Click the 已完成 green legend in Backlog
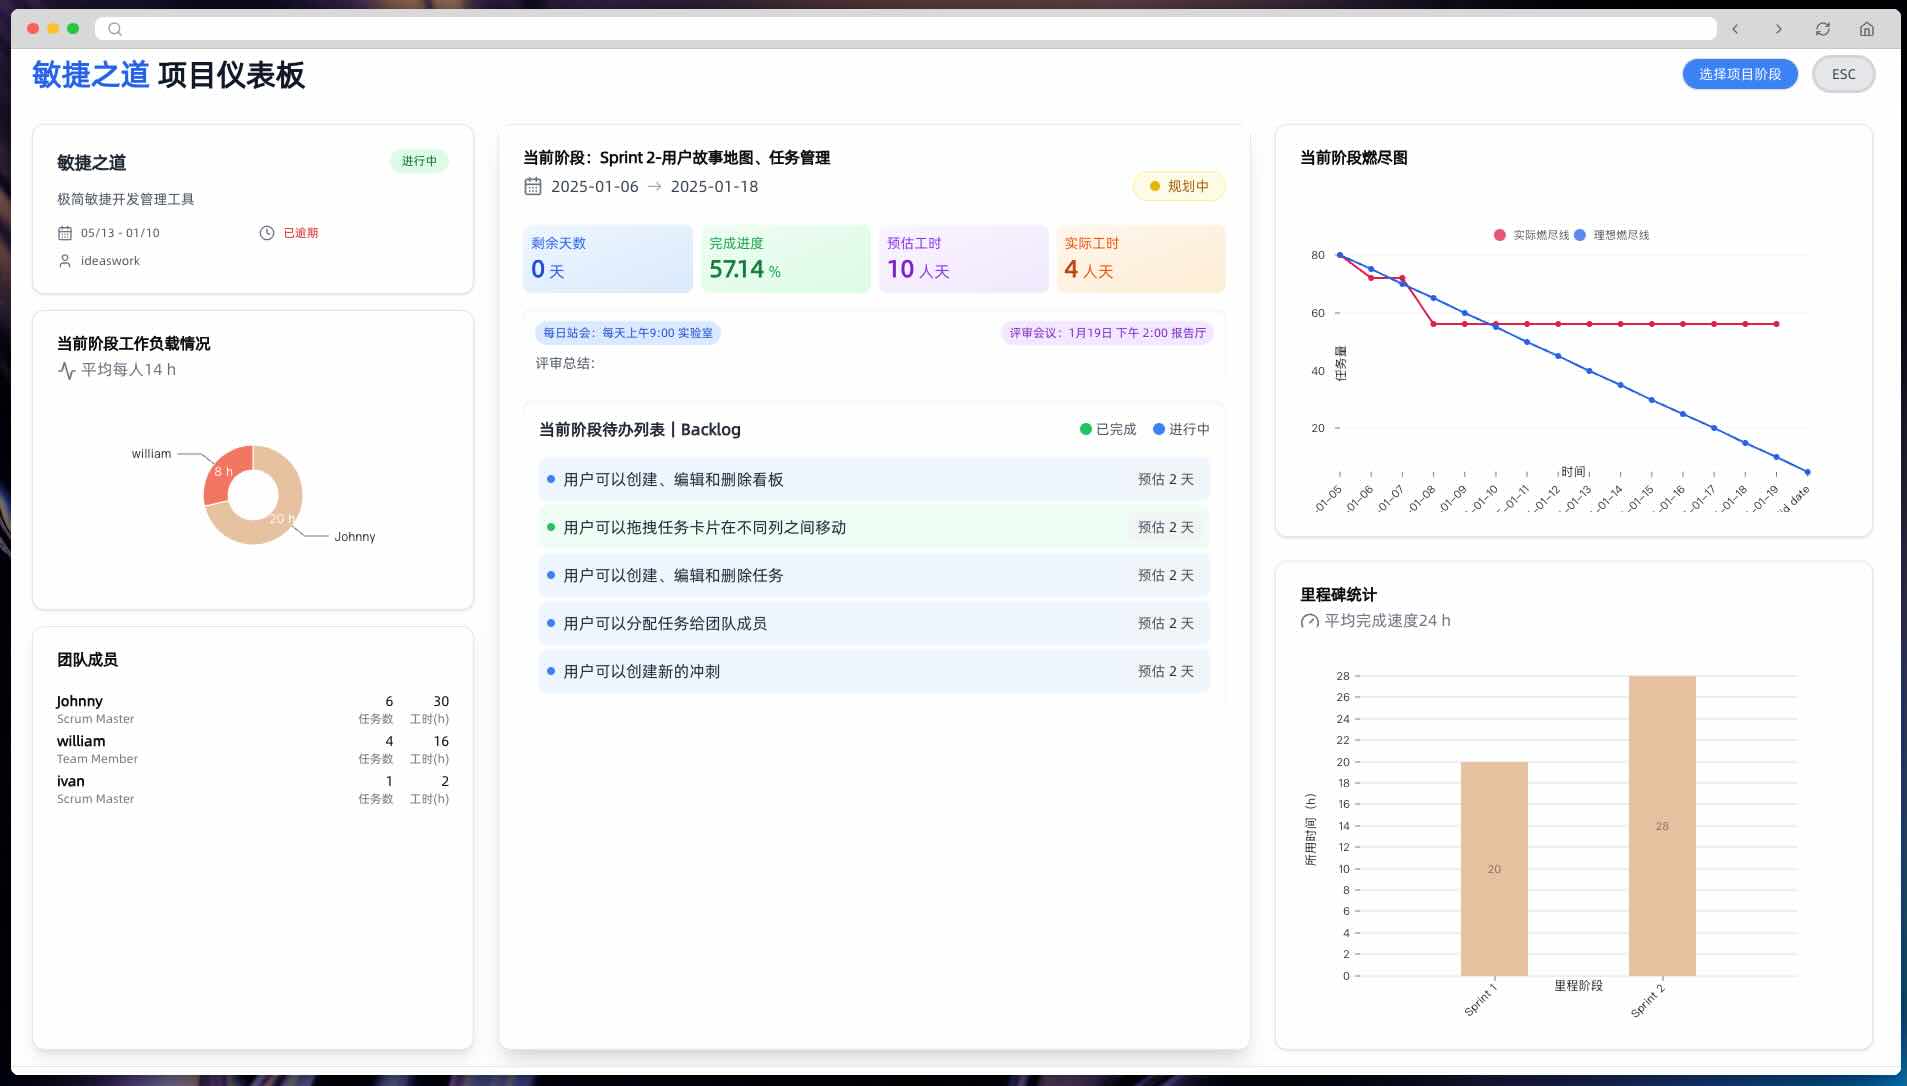The image size is (1907, 1086). pos(1108,429)
